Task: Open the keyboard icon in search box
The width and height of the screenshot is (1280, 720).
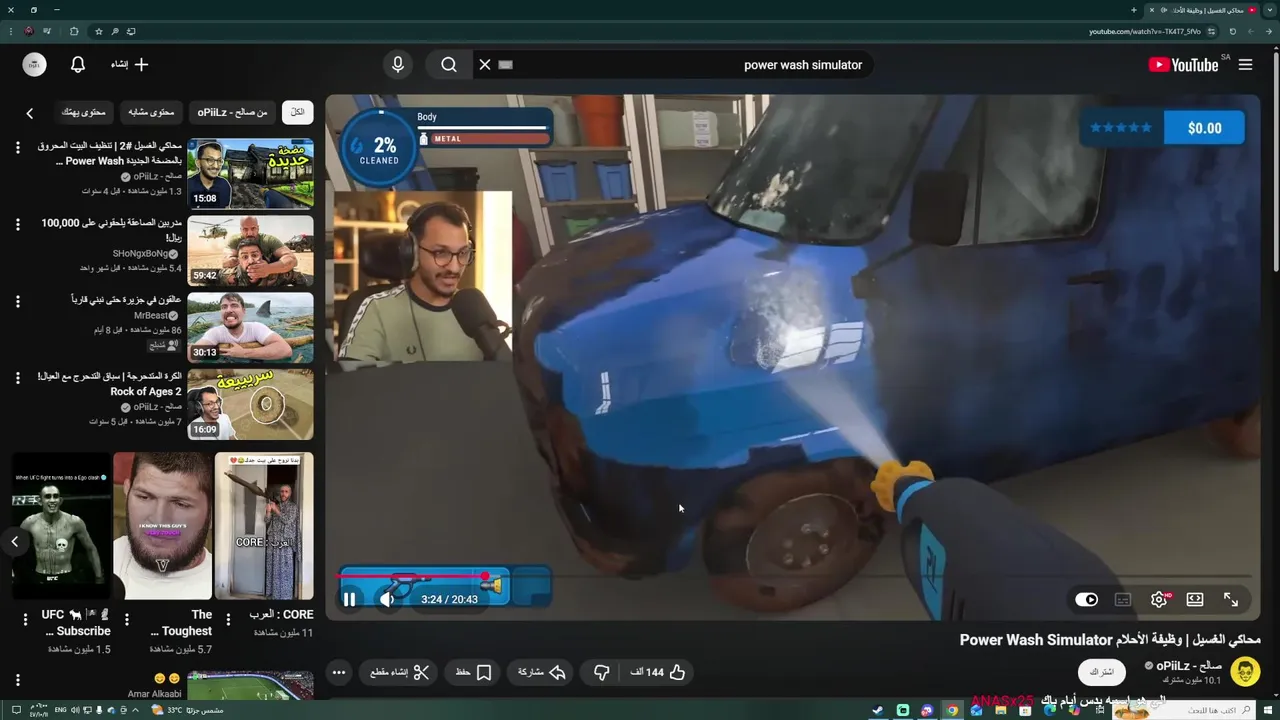Action: [505, 65]
